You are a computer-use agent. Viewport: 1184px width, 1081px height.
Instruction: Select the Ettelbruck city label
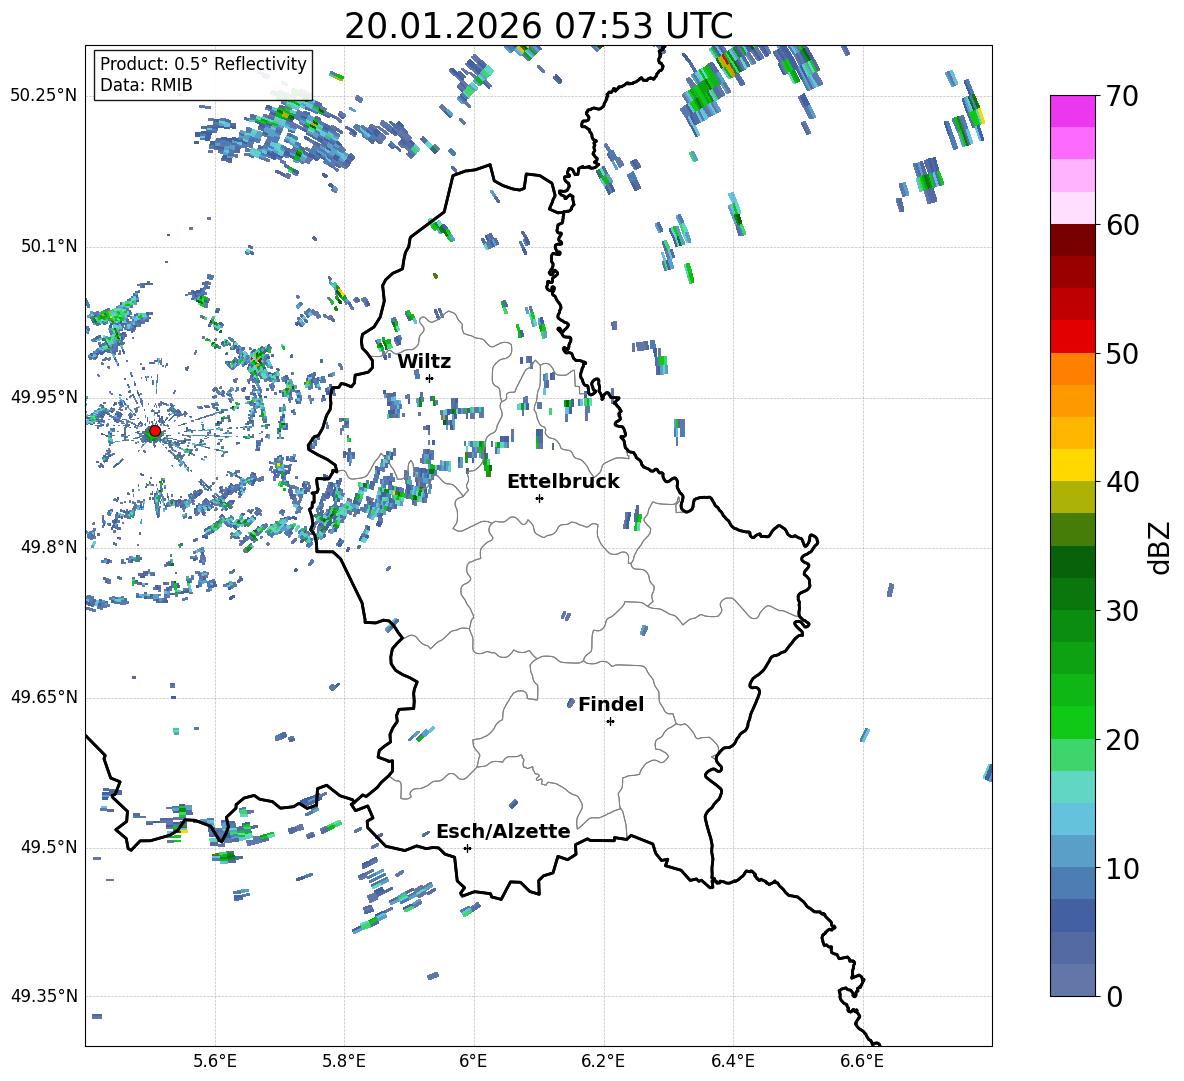(563, 481)
